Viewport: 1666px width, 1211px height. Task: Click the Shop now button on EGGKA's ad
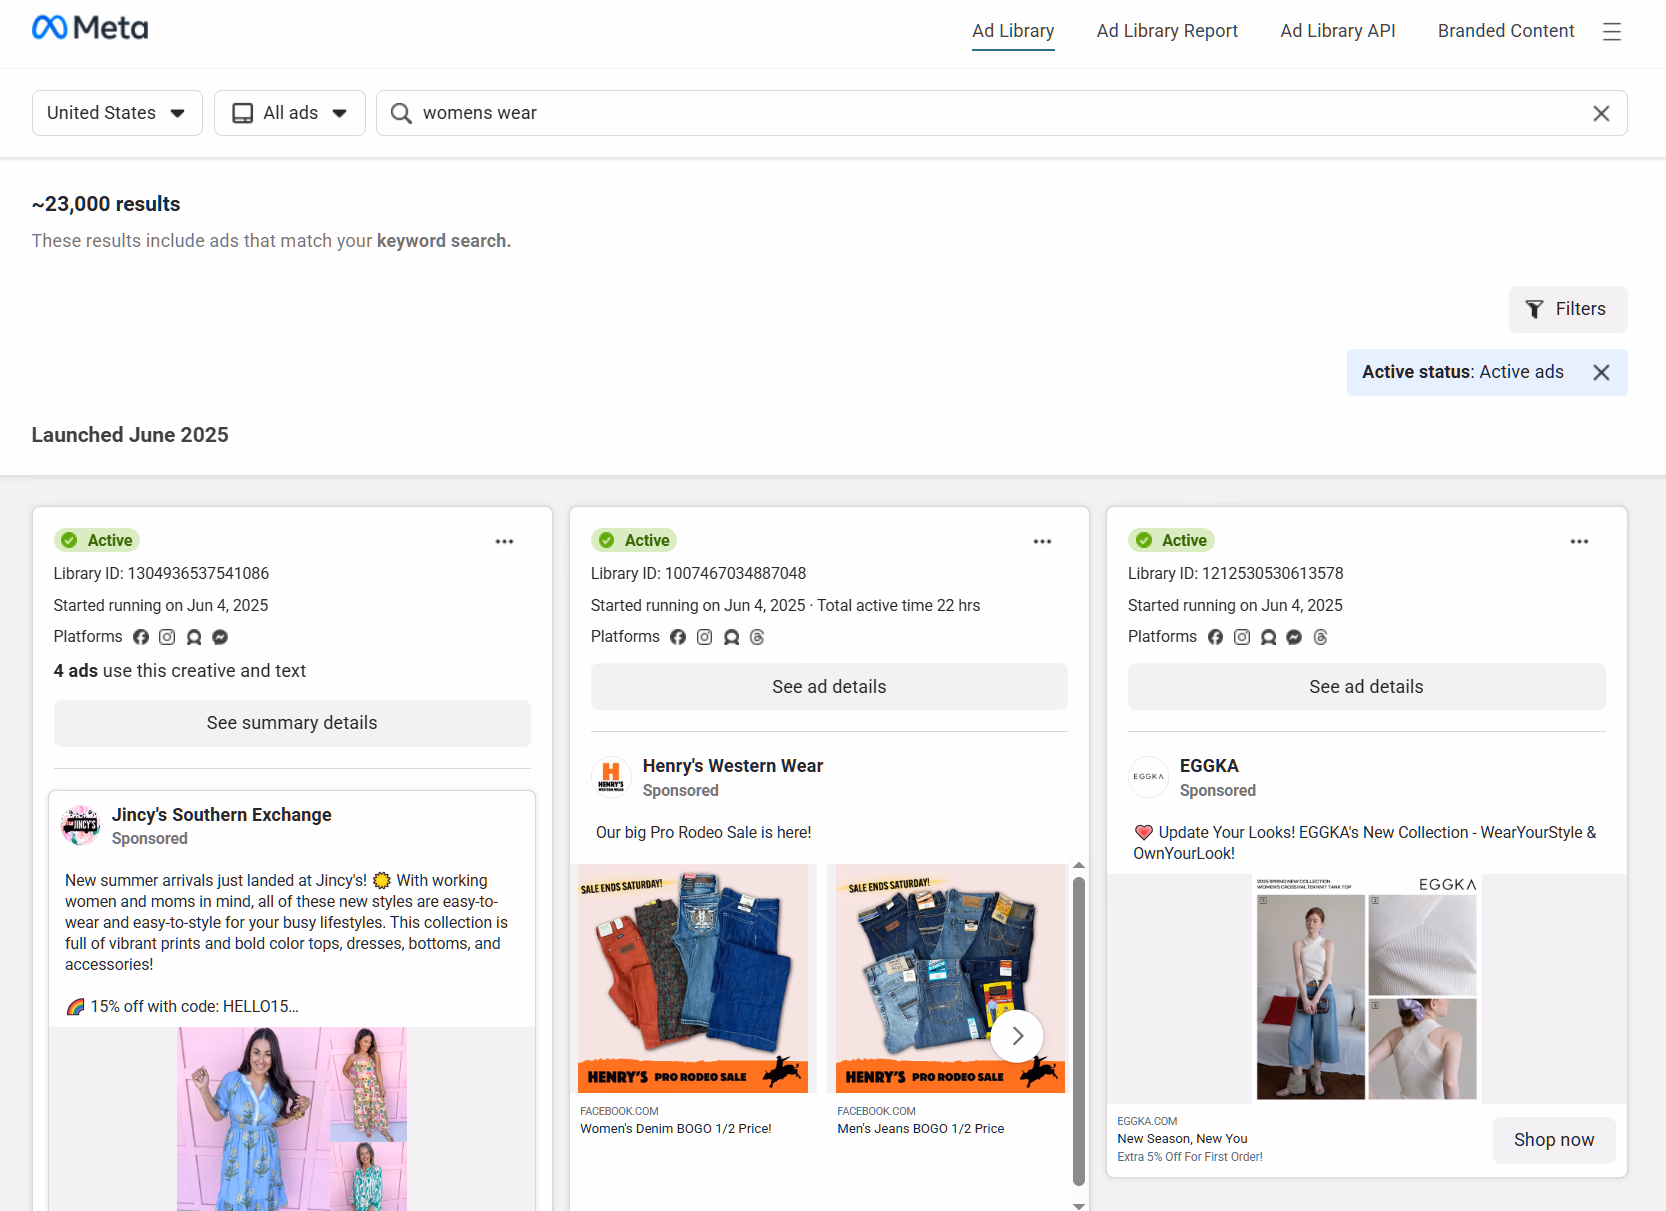click(x=1553, y=1139)
